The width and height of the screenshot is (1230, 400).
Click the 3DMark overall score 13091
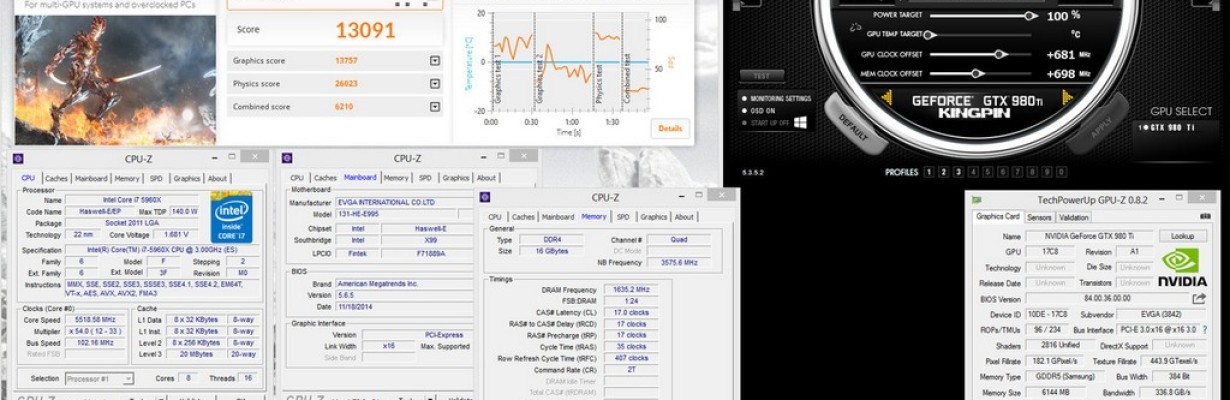point(365,30)
